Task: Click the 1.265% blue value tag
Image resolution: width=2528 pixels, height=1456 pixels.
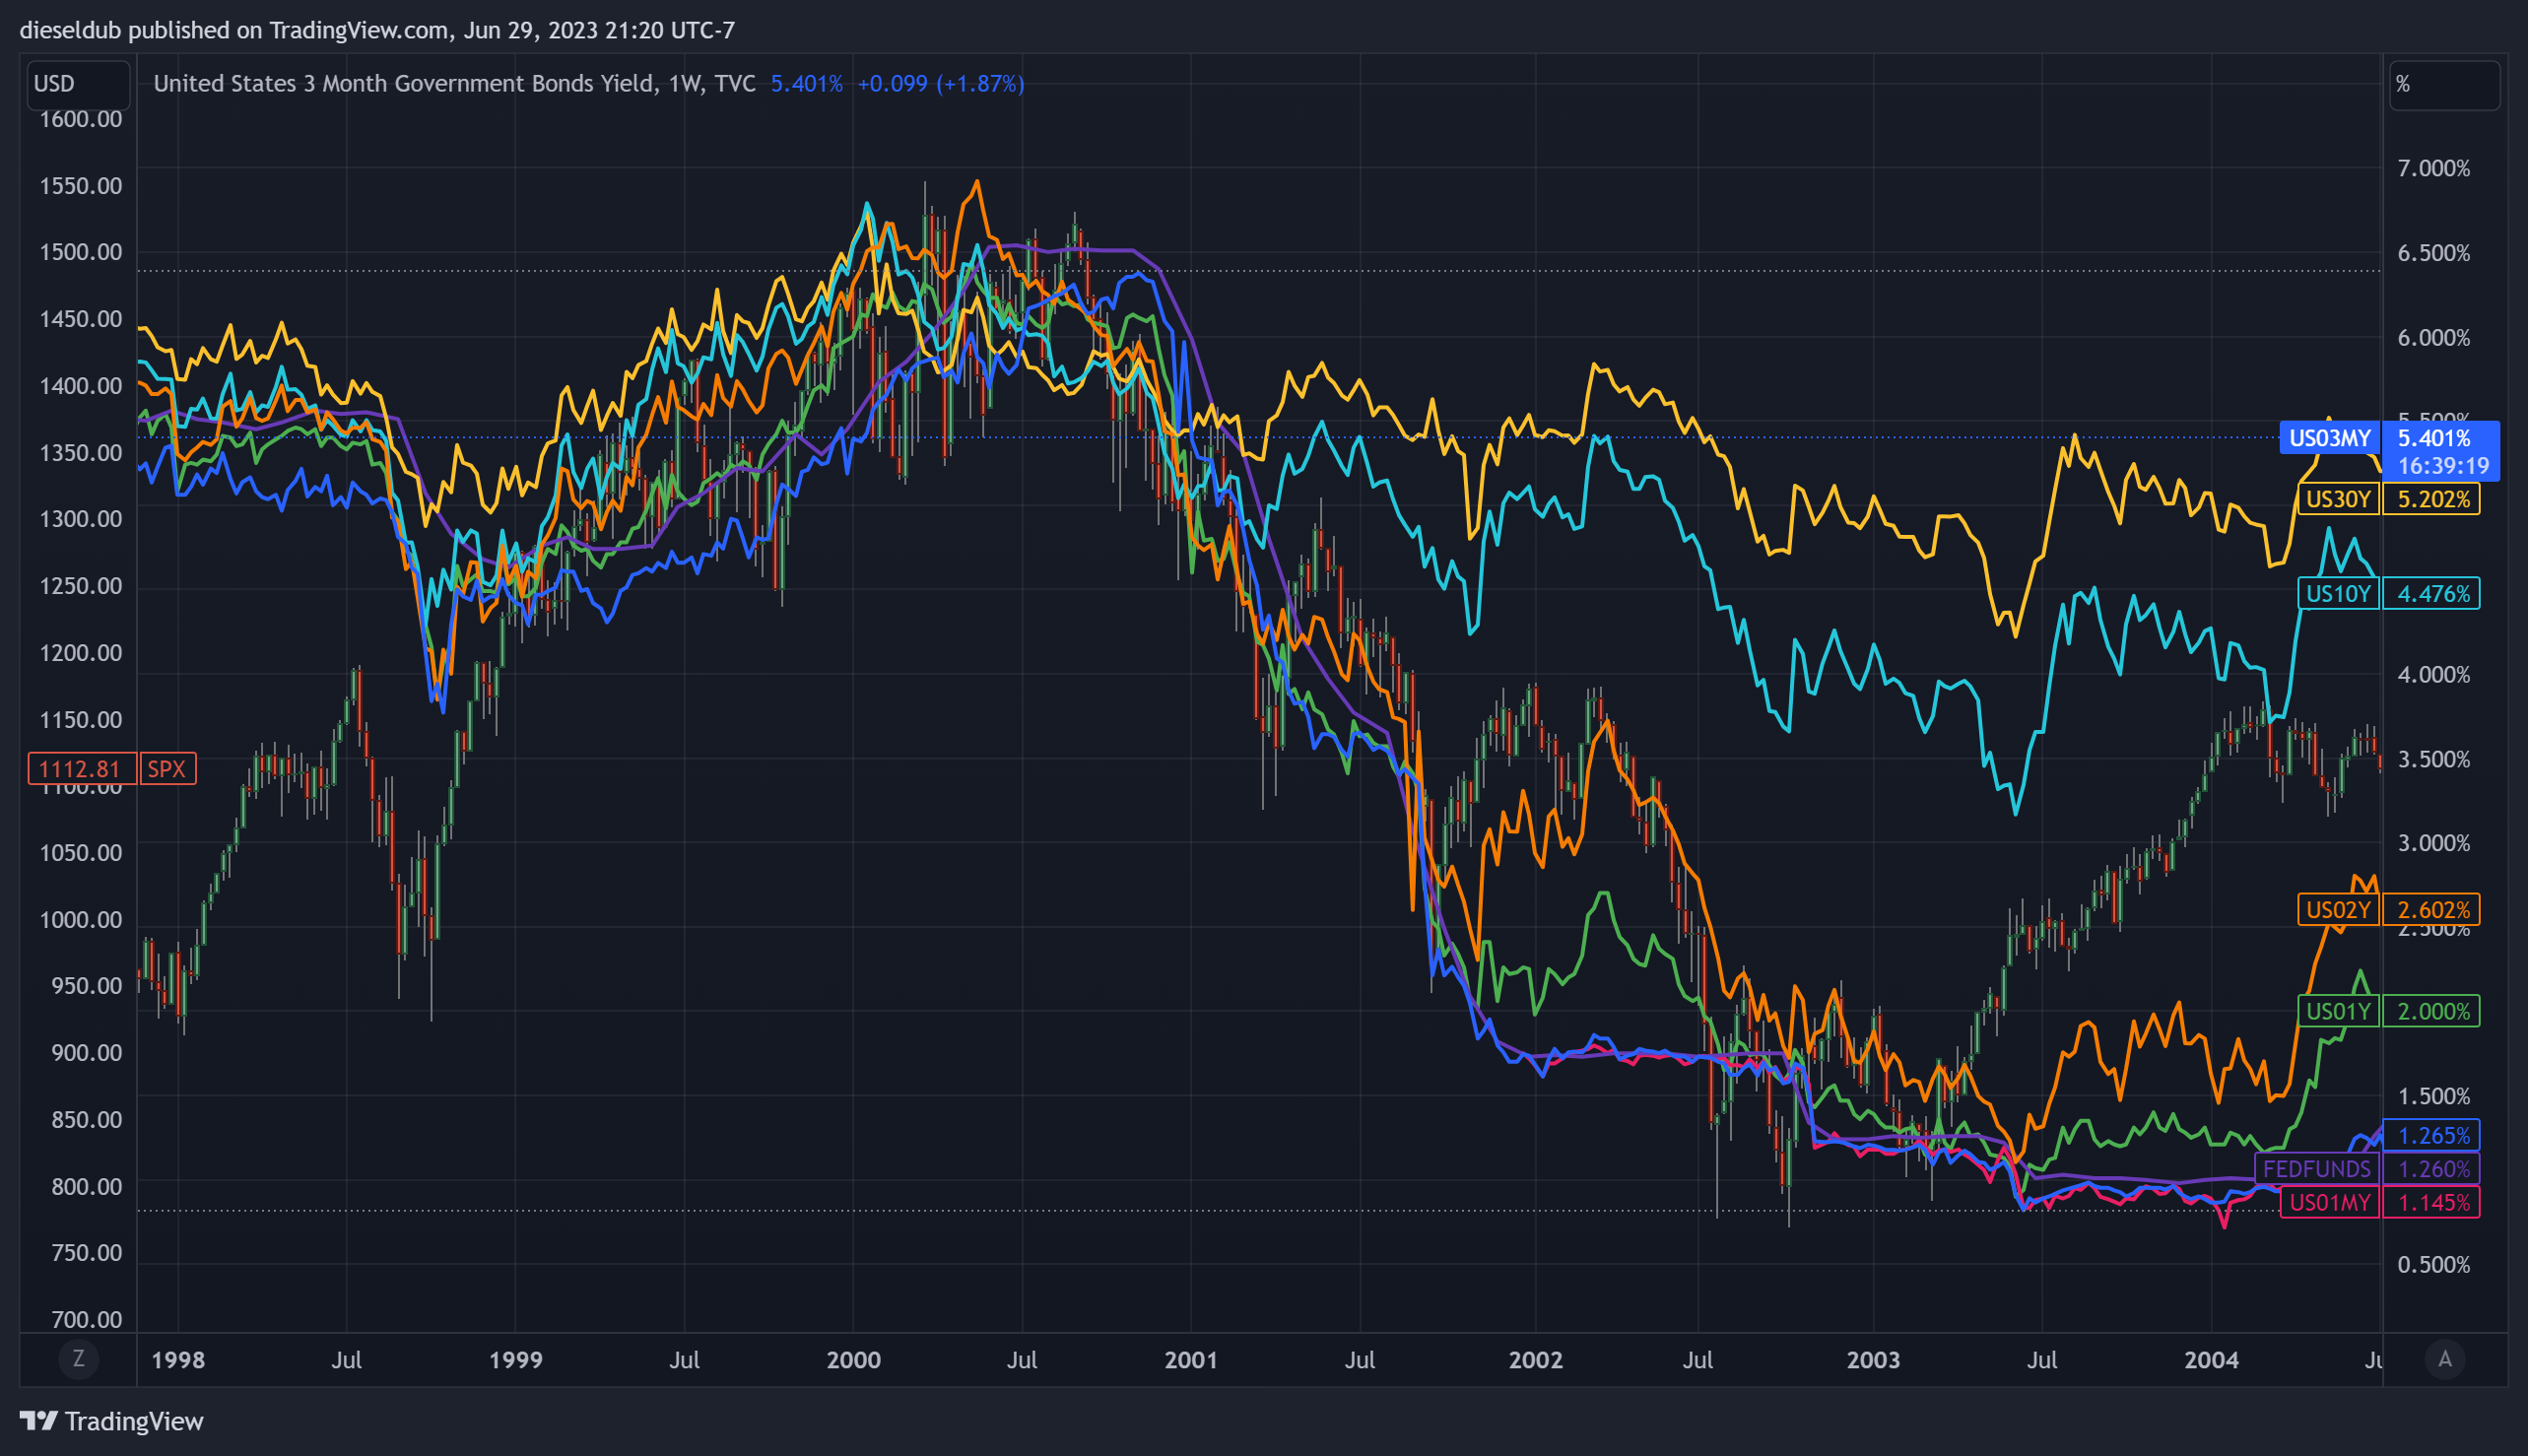Action: [x=2432, y=1136]
